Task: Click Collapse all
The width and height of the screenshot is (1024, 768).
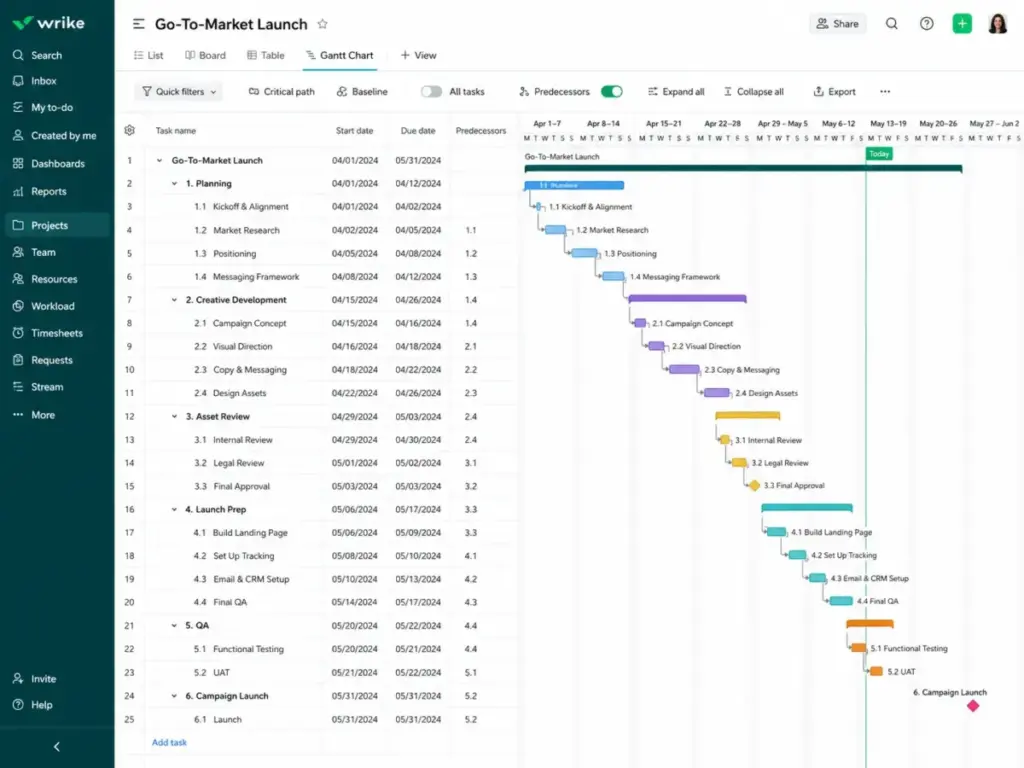Action: (x=754, y=91)
